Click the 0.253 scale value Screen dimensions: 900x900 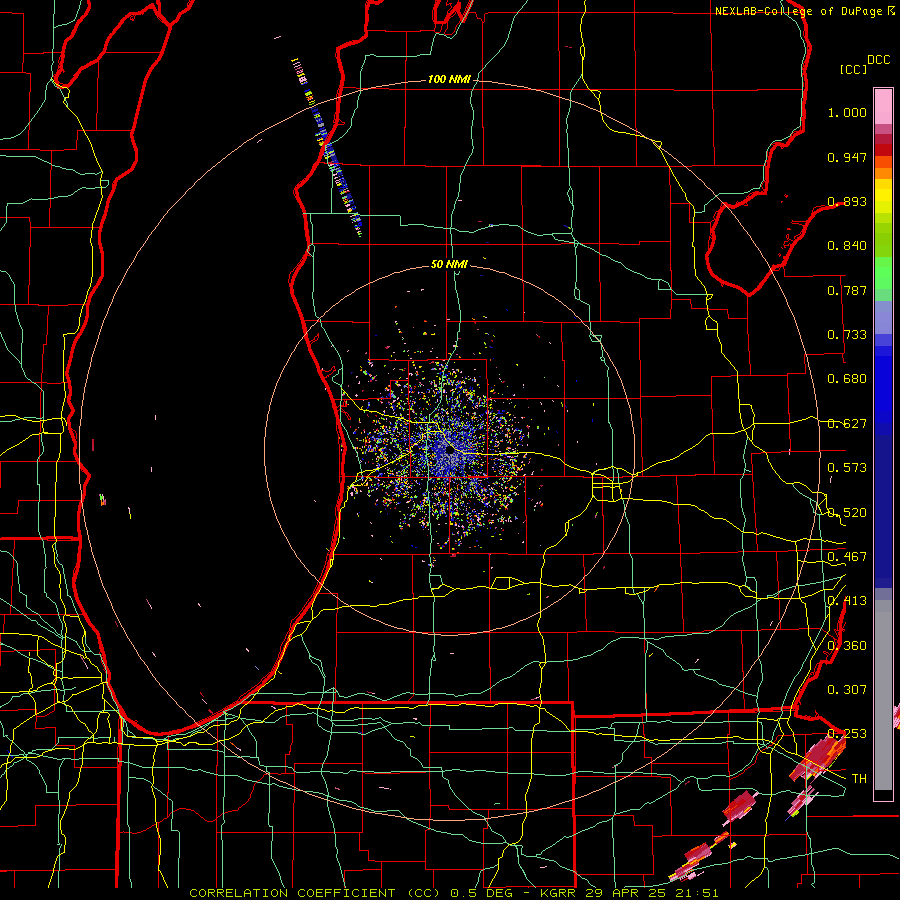point(847,734)
